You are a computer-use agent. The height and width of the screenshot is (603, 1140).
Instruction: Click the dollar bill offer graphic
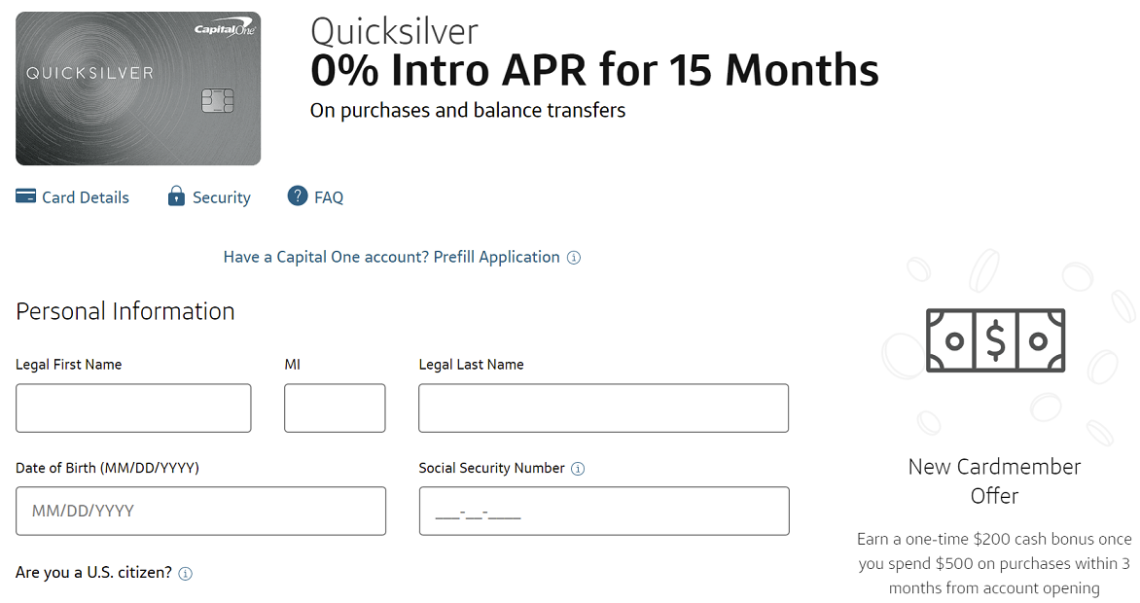994,340
